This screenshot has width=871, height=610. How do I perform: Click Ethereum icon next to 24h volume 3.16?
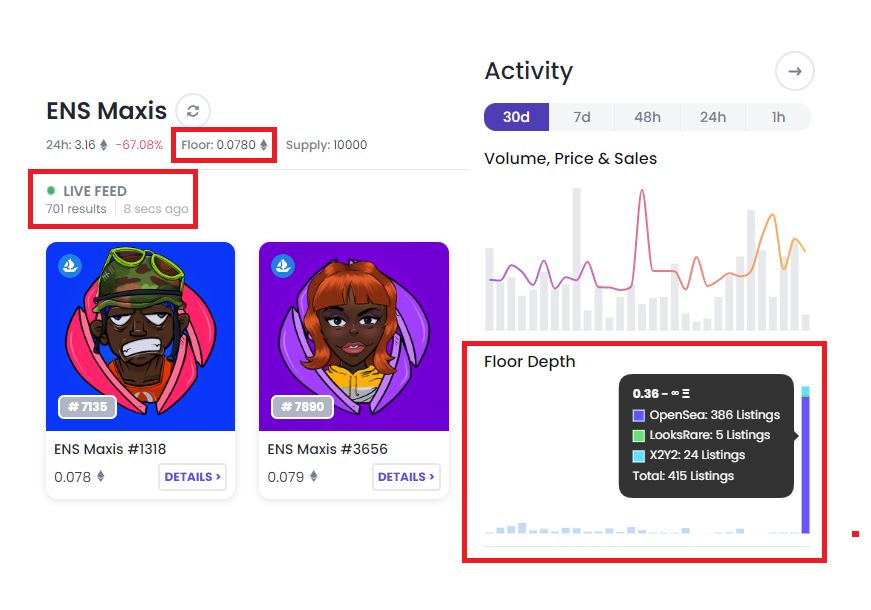coord(103,145)
